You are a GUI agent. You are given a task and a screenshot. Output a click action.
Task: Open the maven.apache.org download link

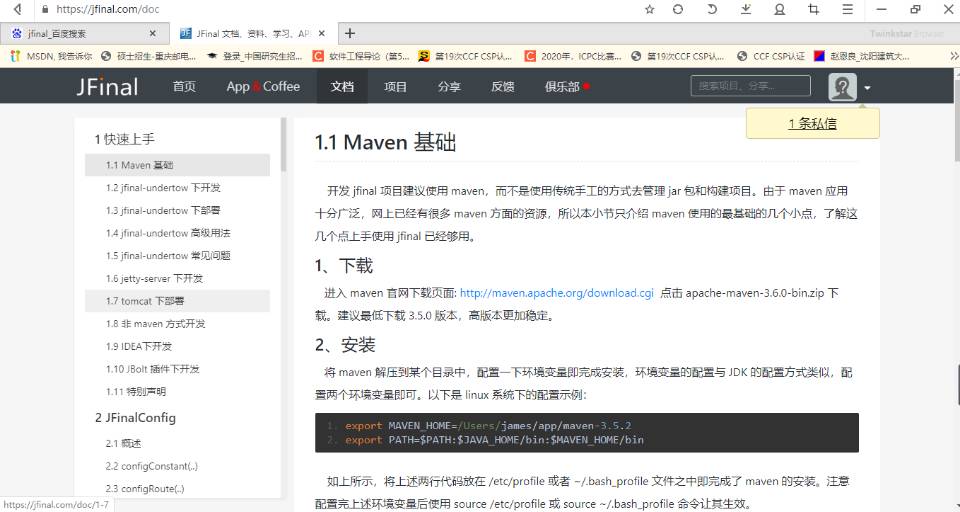tap(556, 294)
